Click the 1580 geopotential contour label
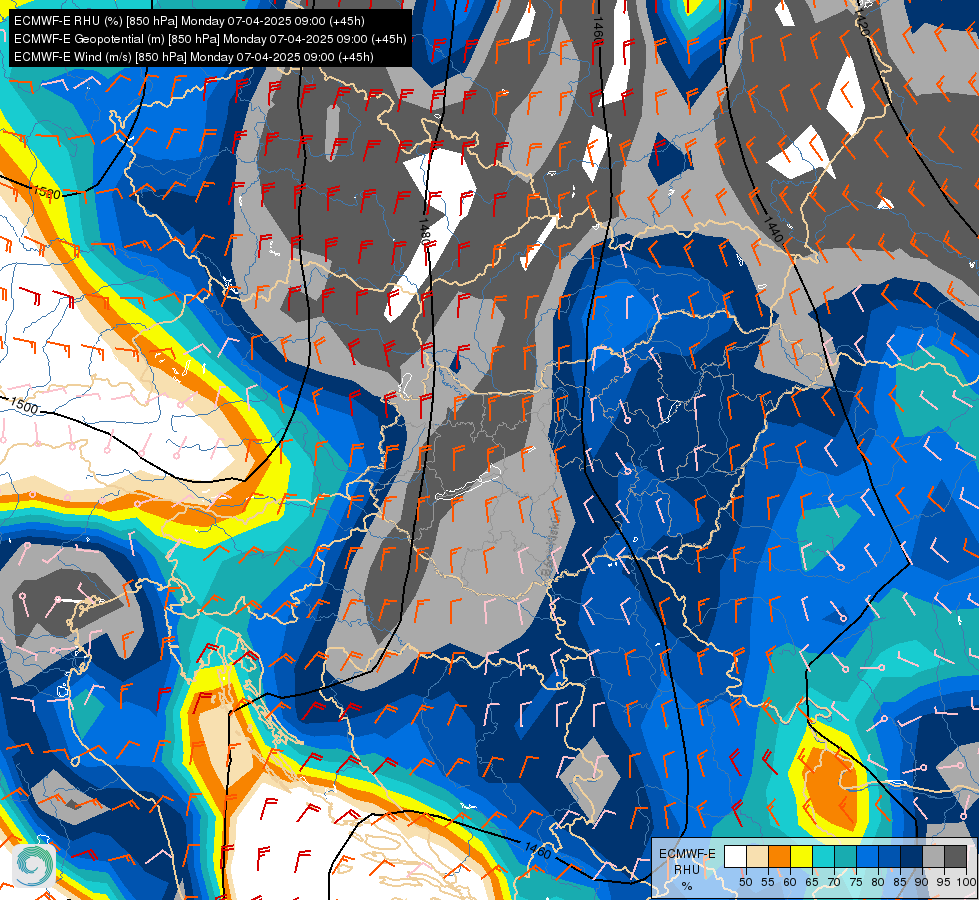This screenshot has width=979, height=900. [x=47, y=192]
